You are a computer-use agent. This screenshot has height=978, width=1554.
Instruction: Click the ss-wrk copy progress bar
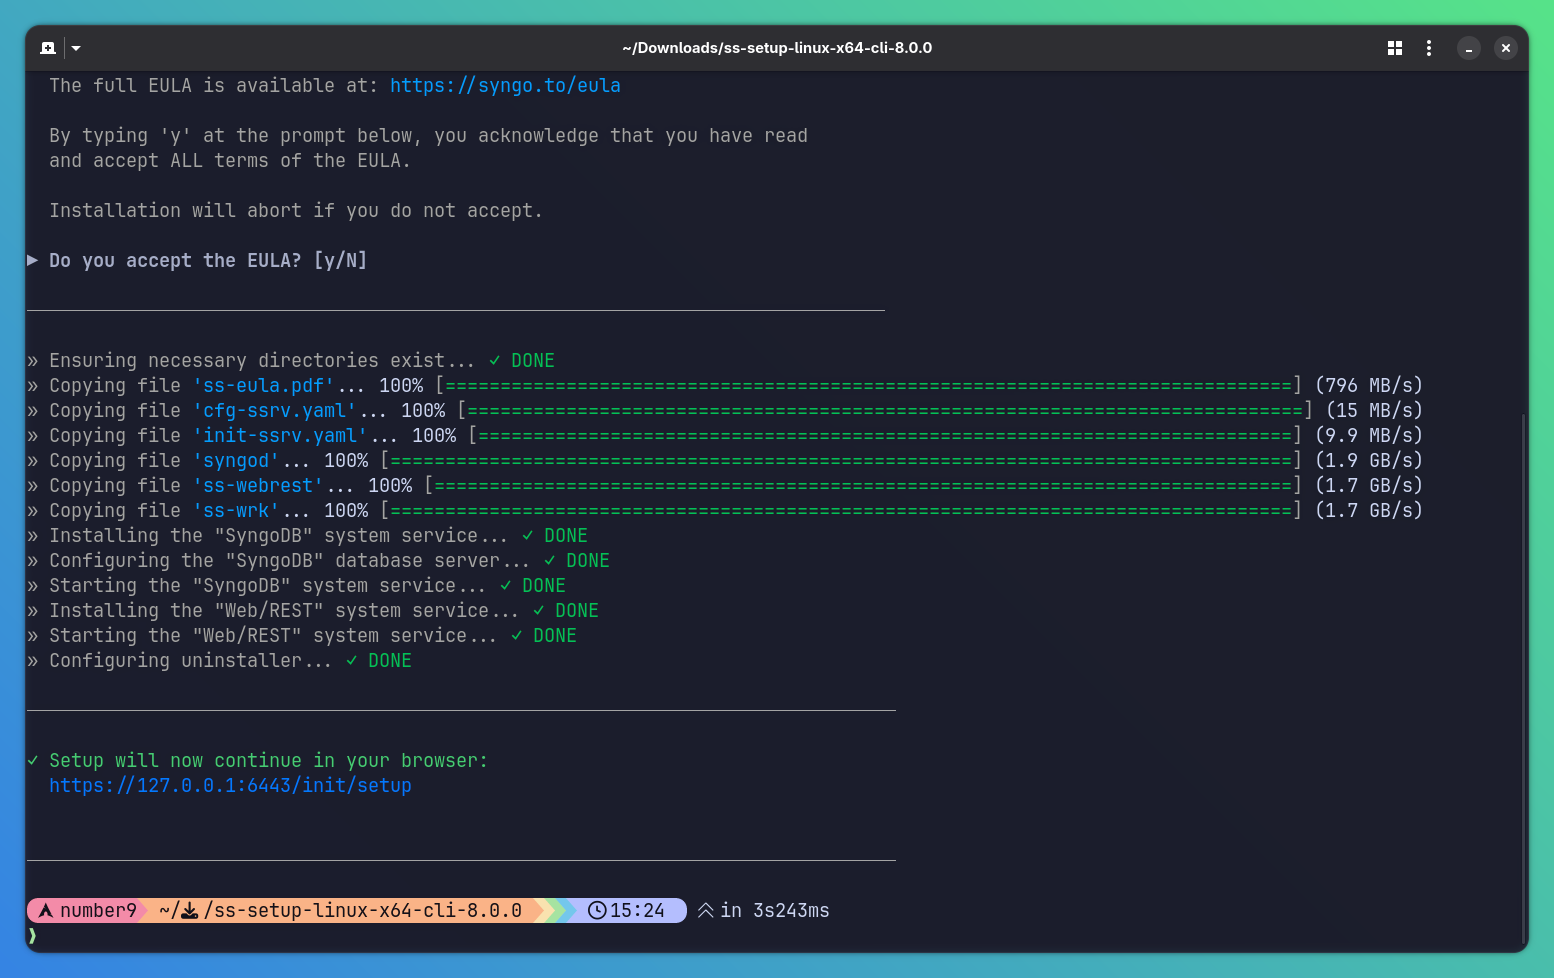[841, 511]
